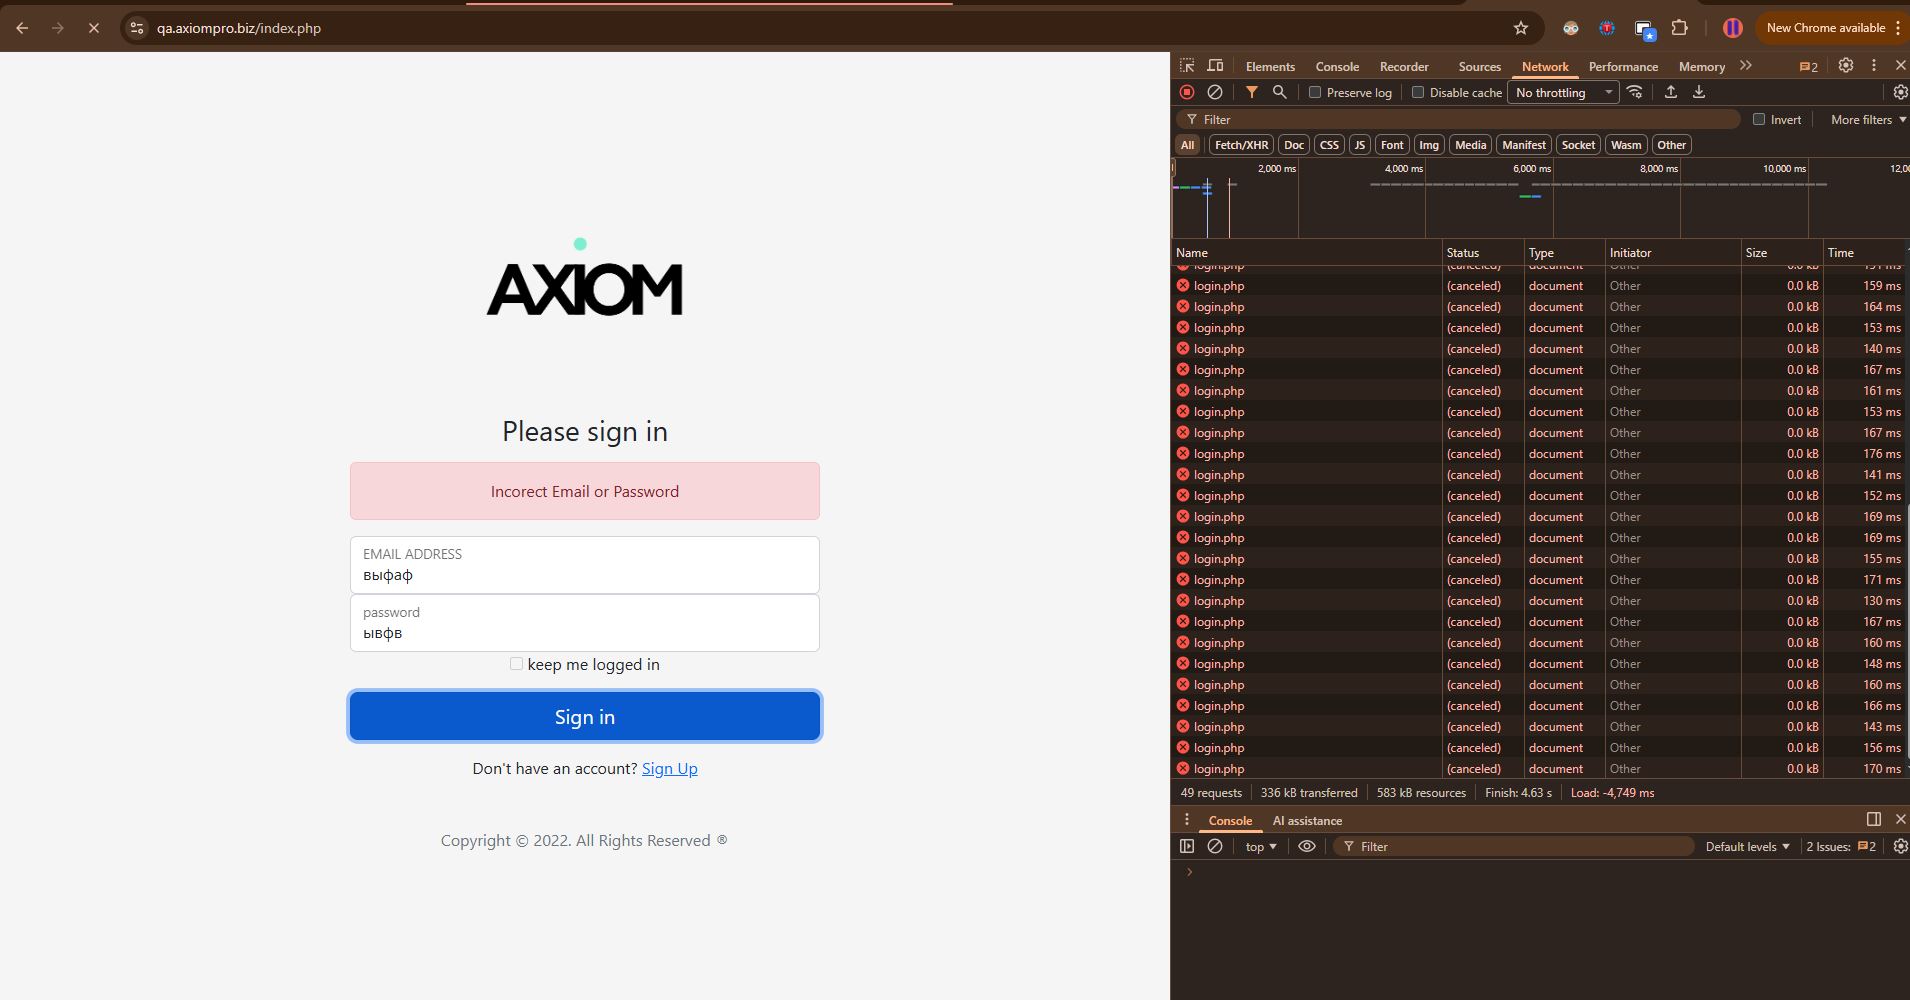Expand the More filters menu
Image resolution: width=1910 pixels, height=1000 pixels.
coord(1867,119)
